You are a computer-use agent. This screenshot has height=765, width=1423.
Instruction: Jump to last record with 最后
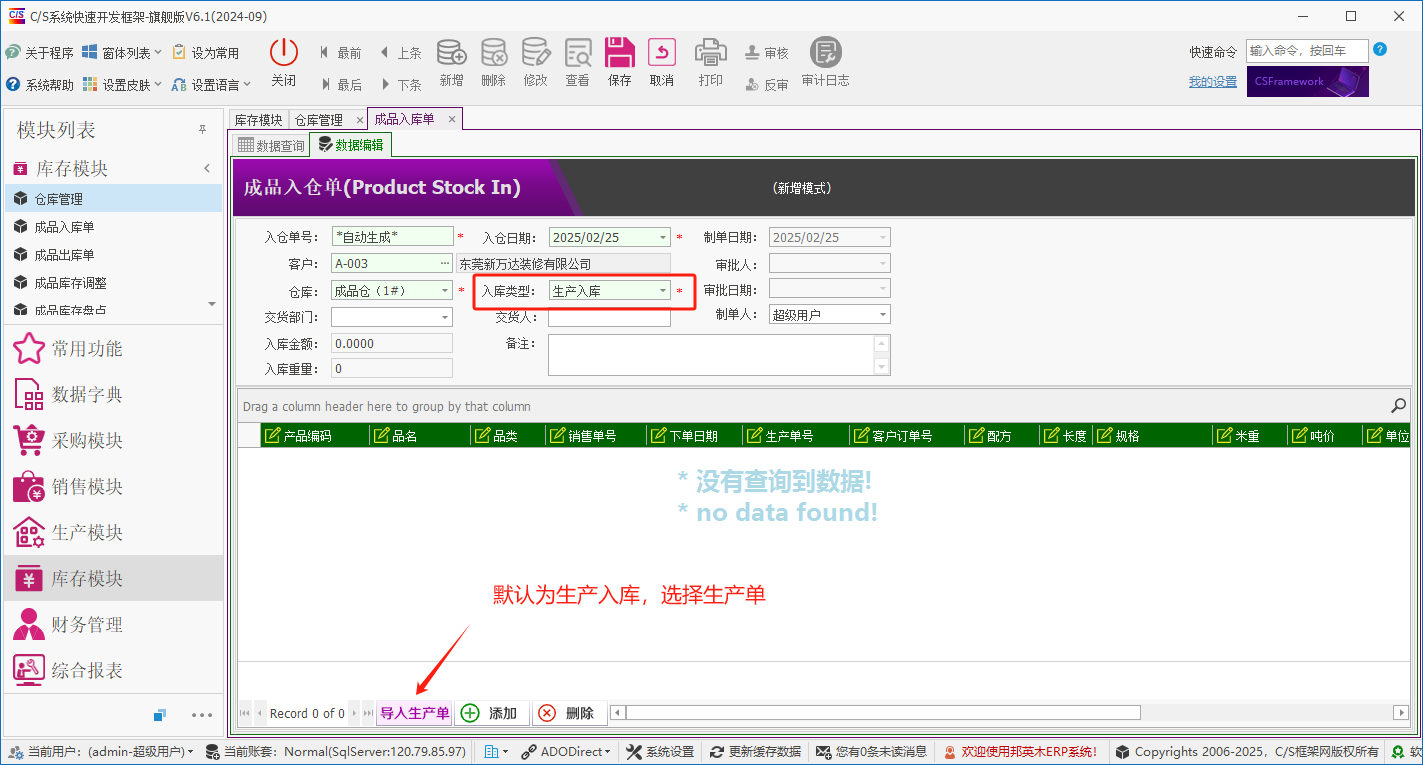[x=341, y=85]
